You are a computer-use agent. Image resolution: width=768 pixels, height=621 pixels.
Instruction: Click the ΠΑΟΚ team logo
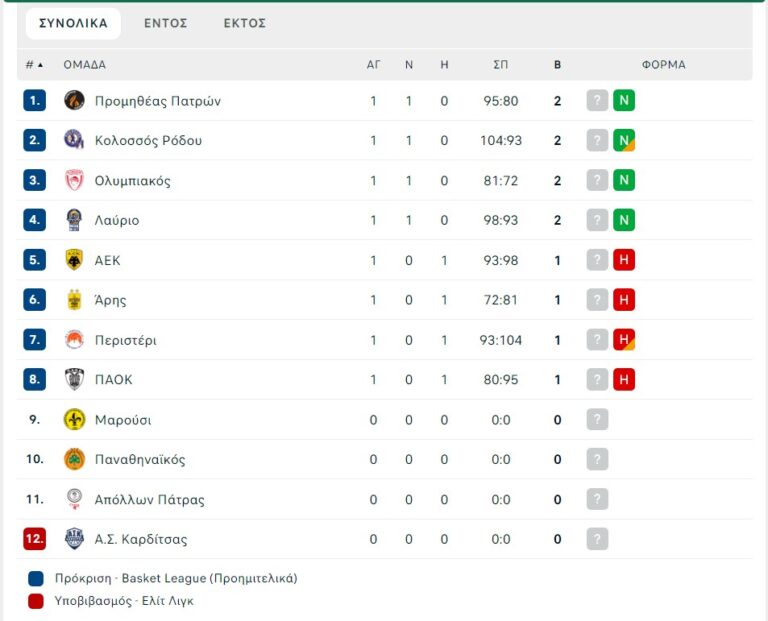[x=74, y=380]
